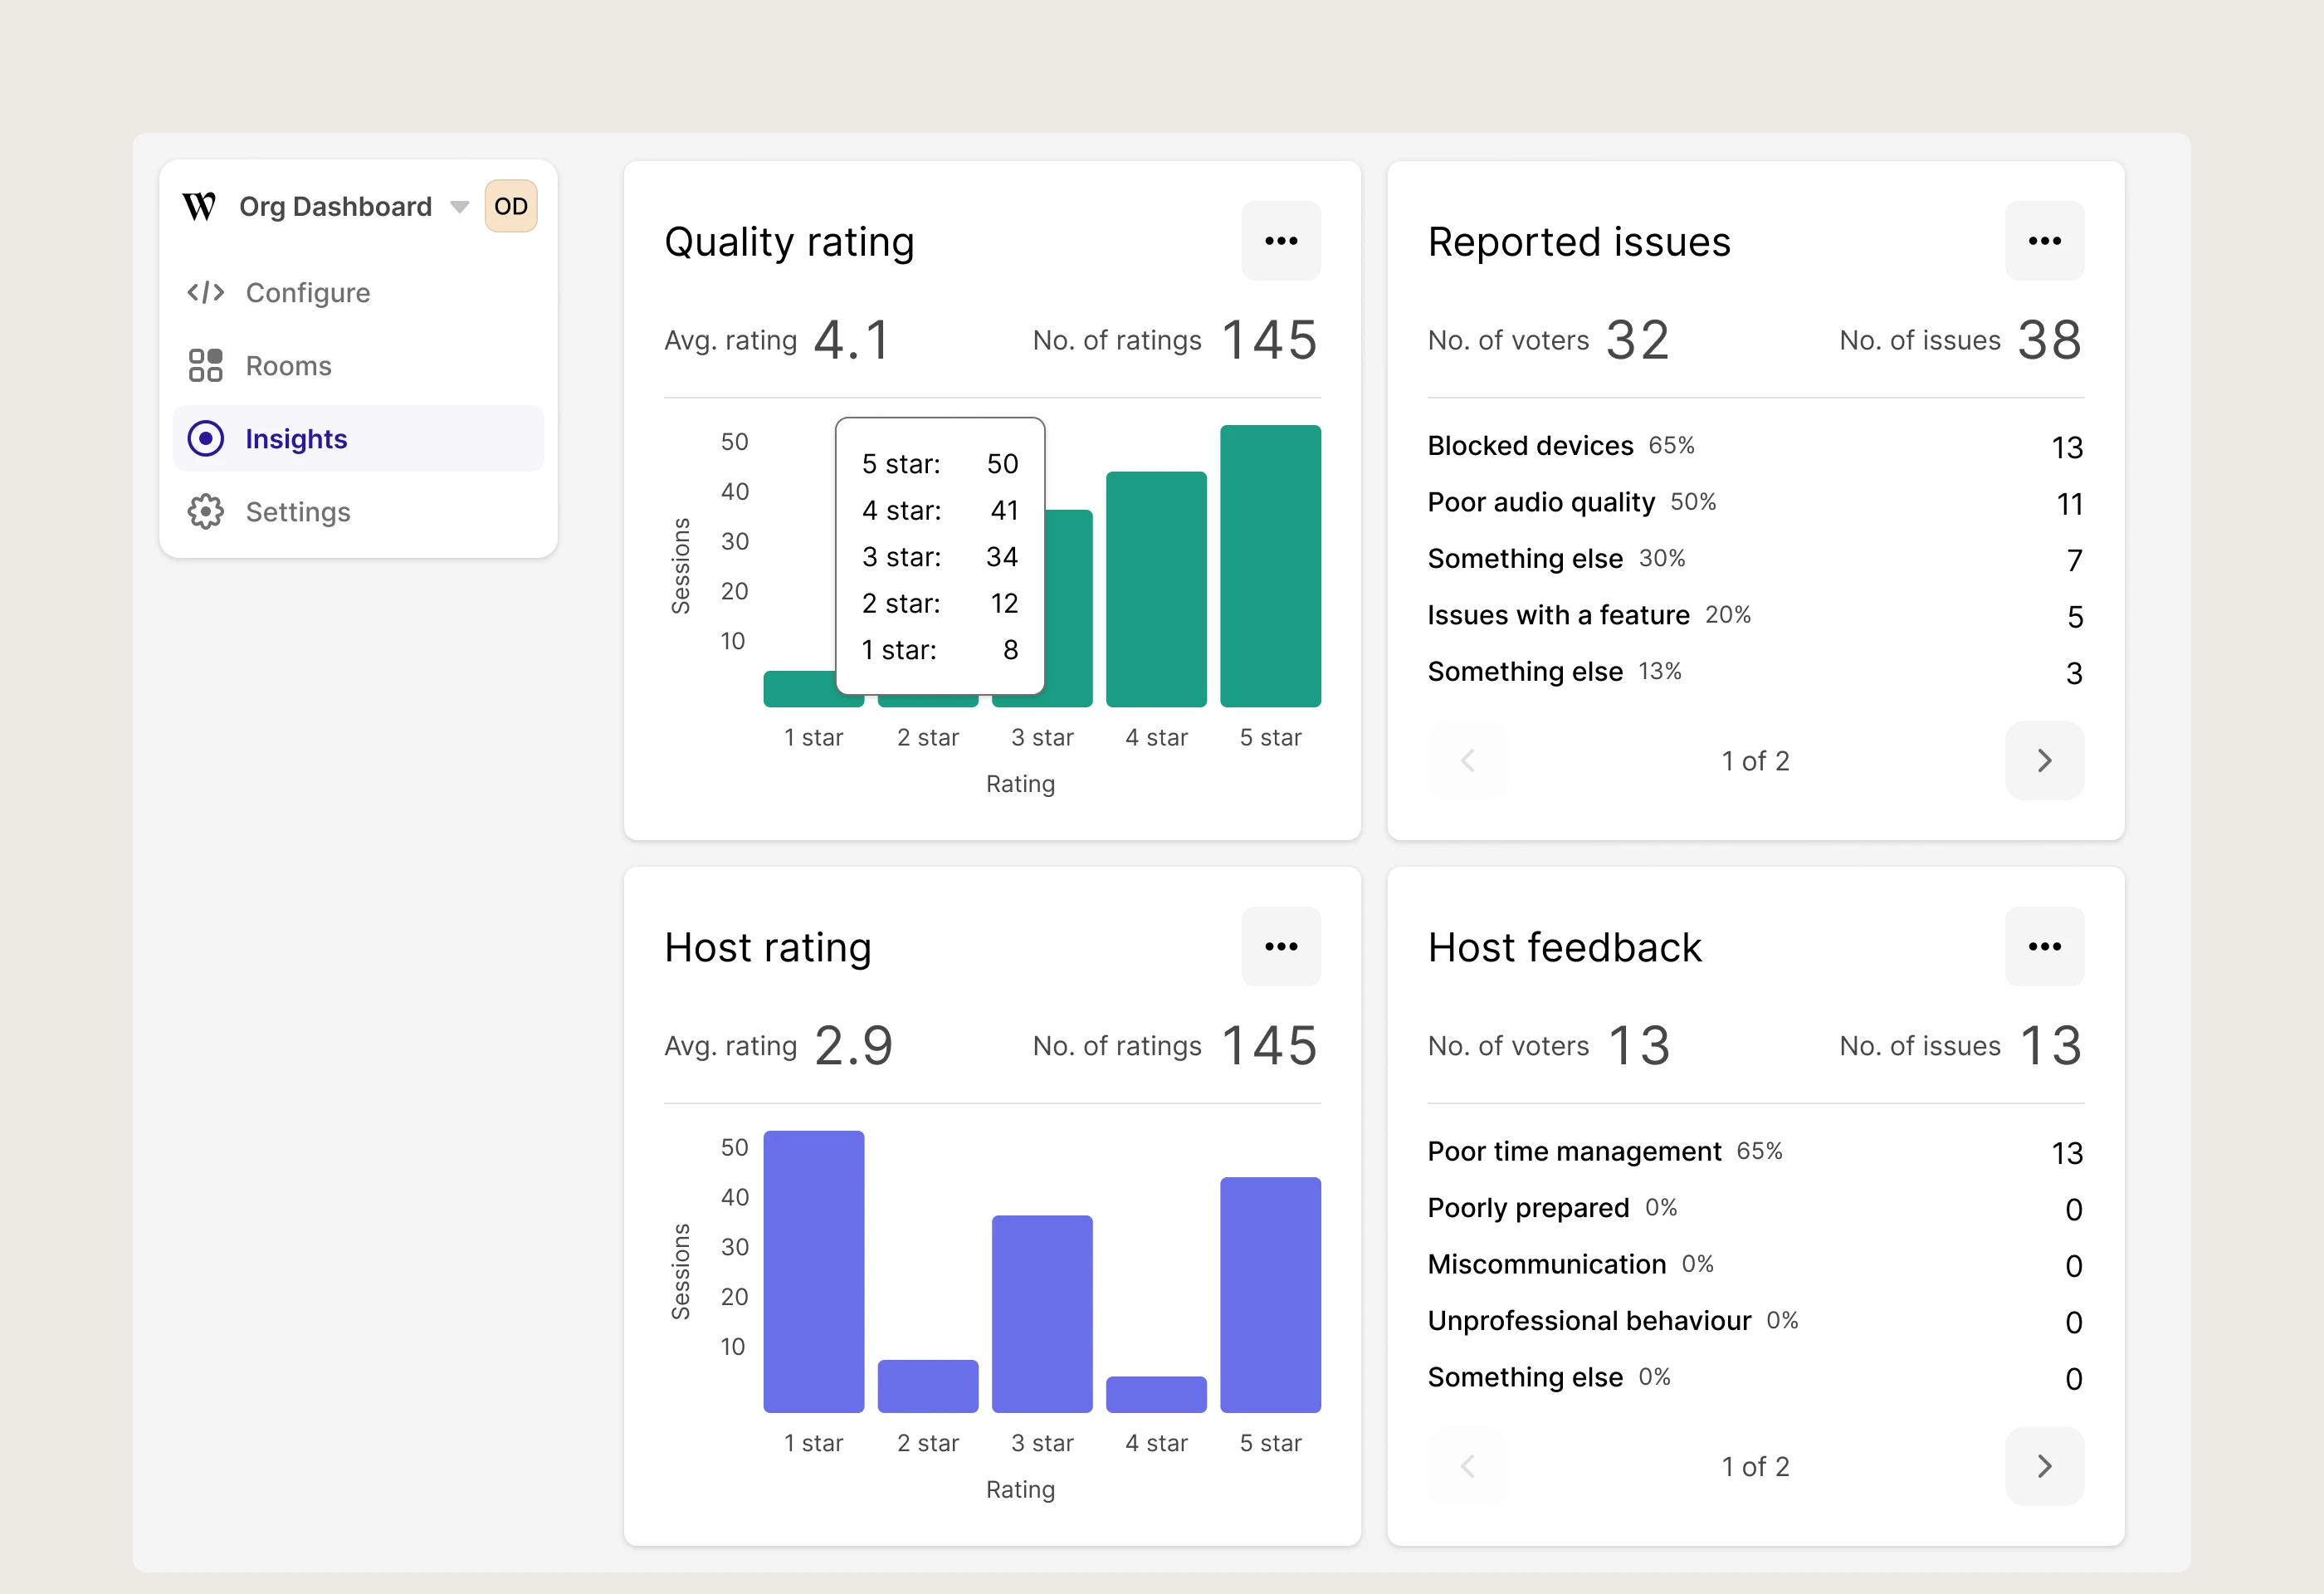Open the Settings menu item
Screen dimensions: 2324x1594
[358, 511]
